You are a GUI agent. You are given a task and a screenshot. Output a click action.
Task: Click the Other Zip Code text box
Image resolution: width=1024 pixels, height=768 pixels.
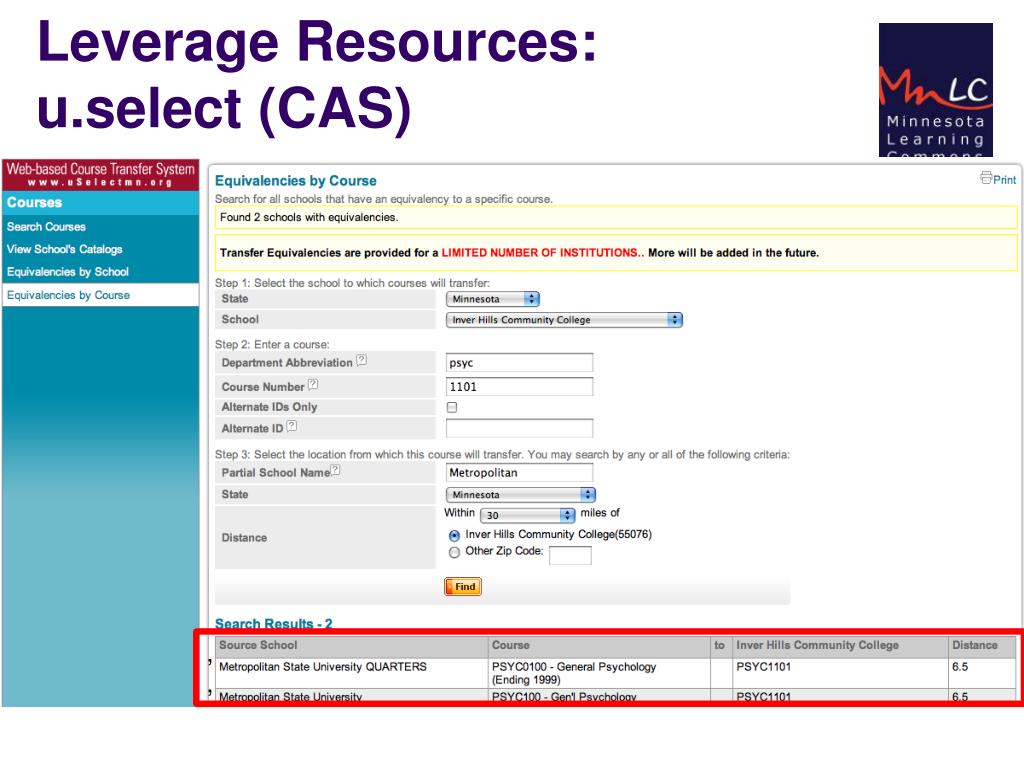pos(570,555)
